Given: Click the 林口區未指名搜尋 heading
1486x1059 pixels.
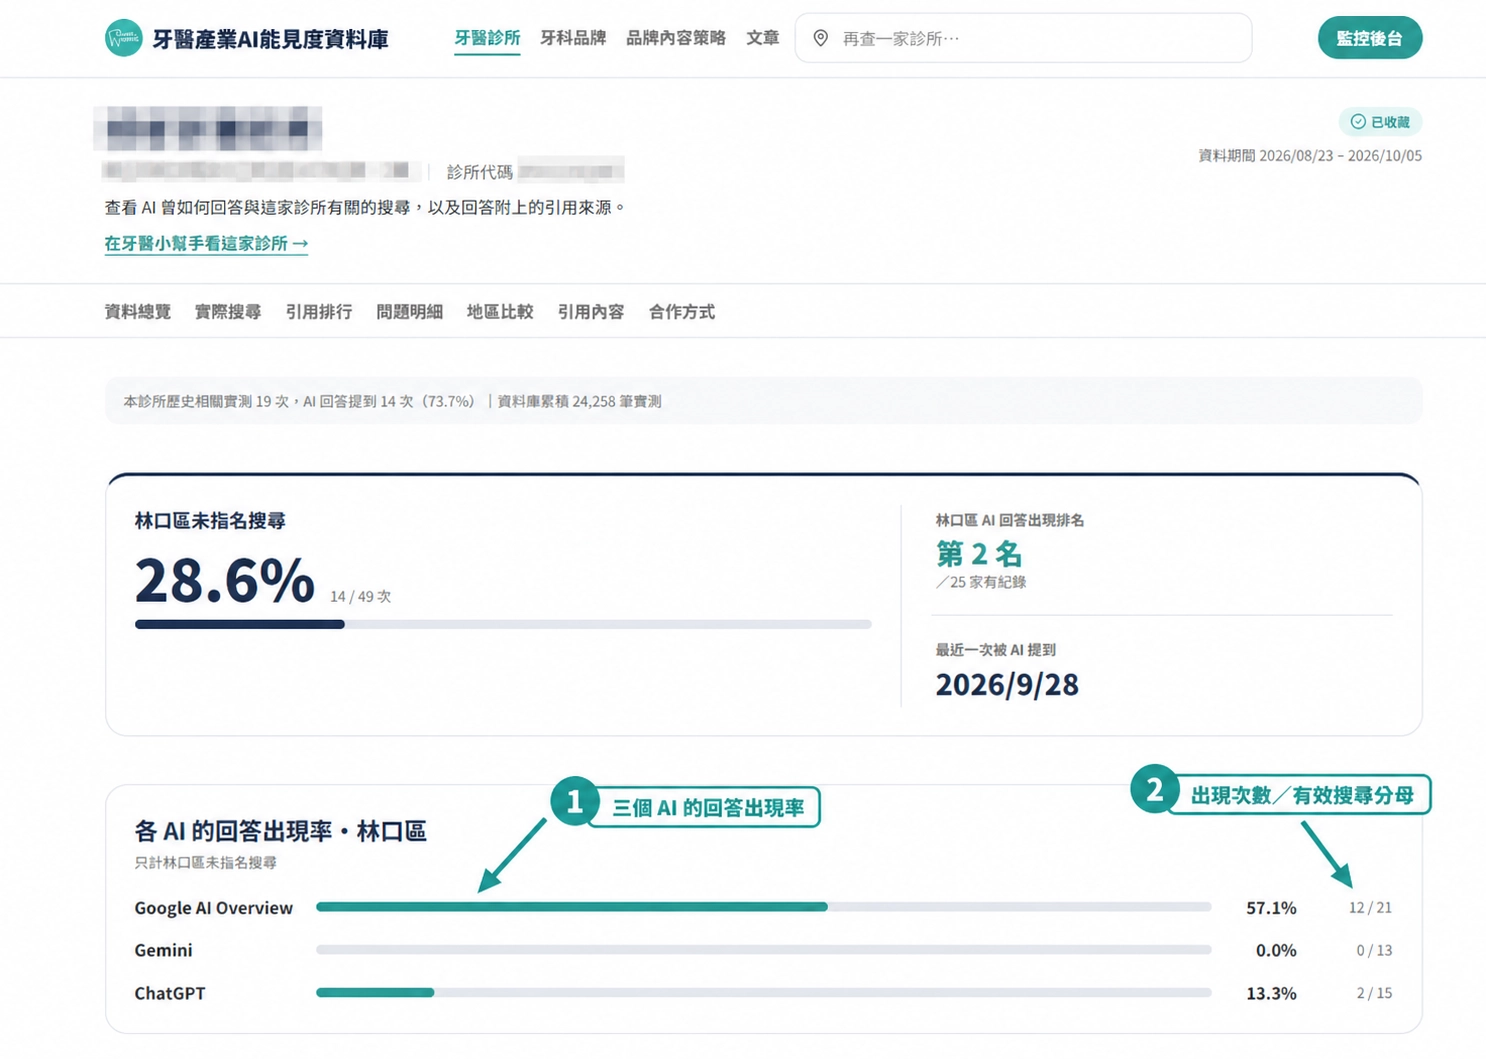Looking at the screenshot, I should pos(210,521).
